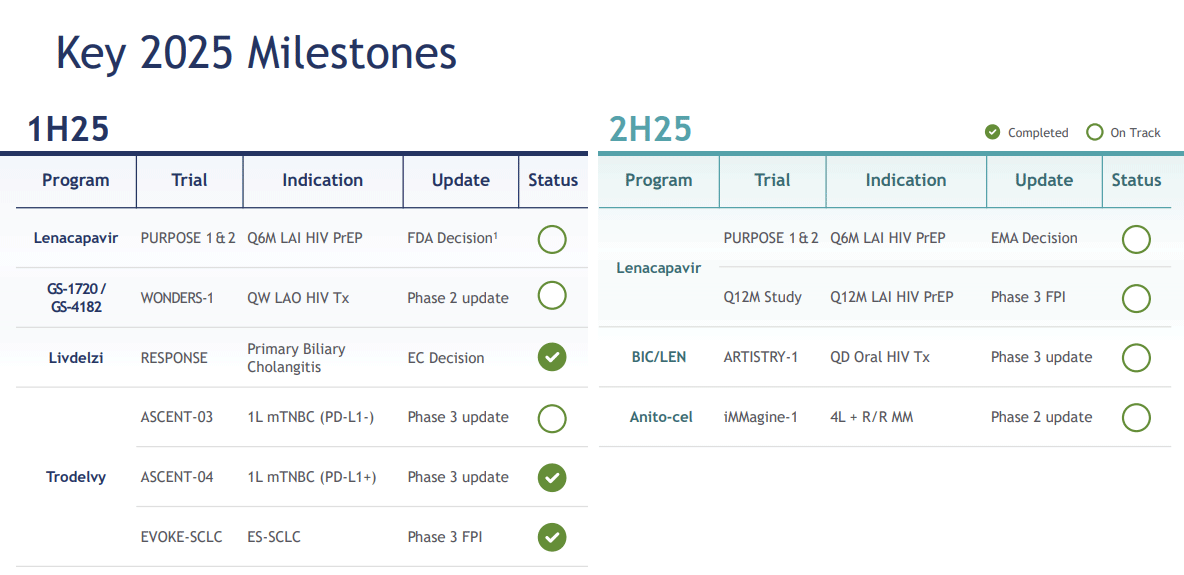Viewport: 1184px width, 575px height.
Task: Select the 2H25 section heading
Action: (x=651, y=129)
